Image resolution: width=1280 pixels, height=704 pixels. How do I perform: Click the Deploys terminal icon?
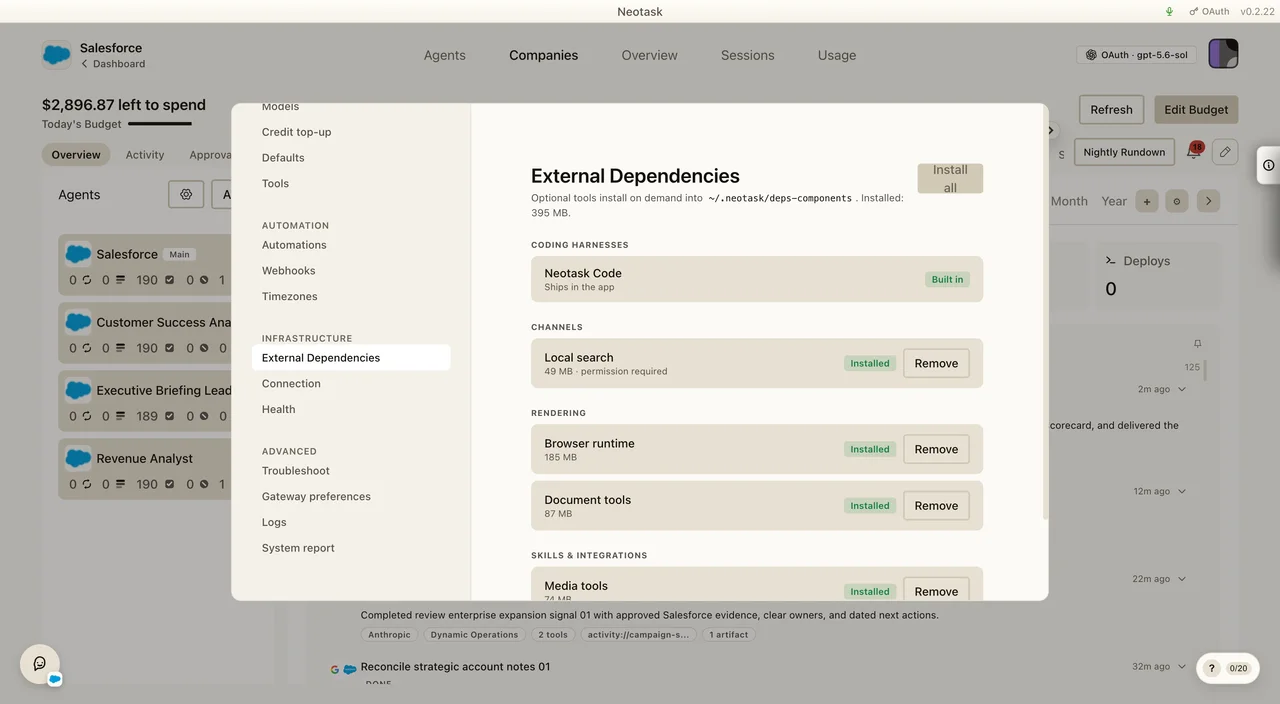pos(1110,260)
